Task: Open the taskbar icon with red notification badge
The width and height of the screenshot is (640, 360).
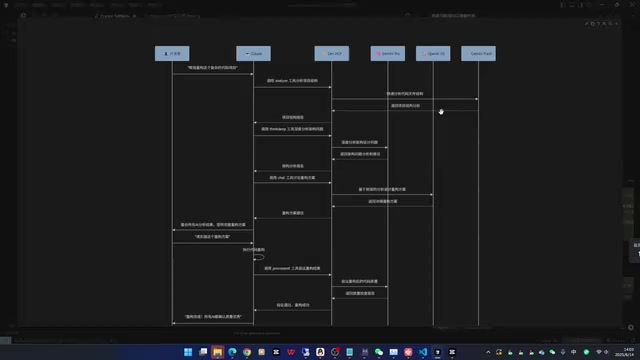Action: pyautogui.click(x=335, y=352)
